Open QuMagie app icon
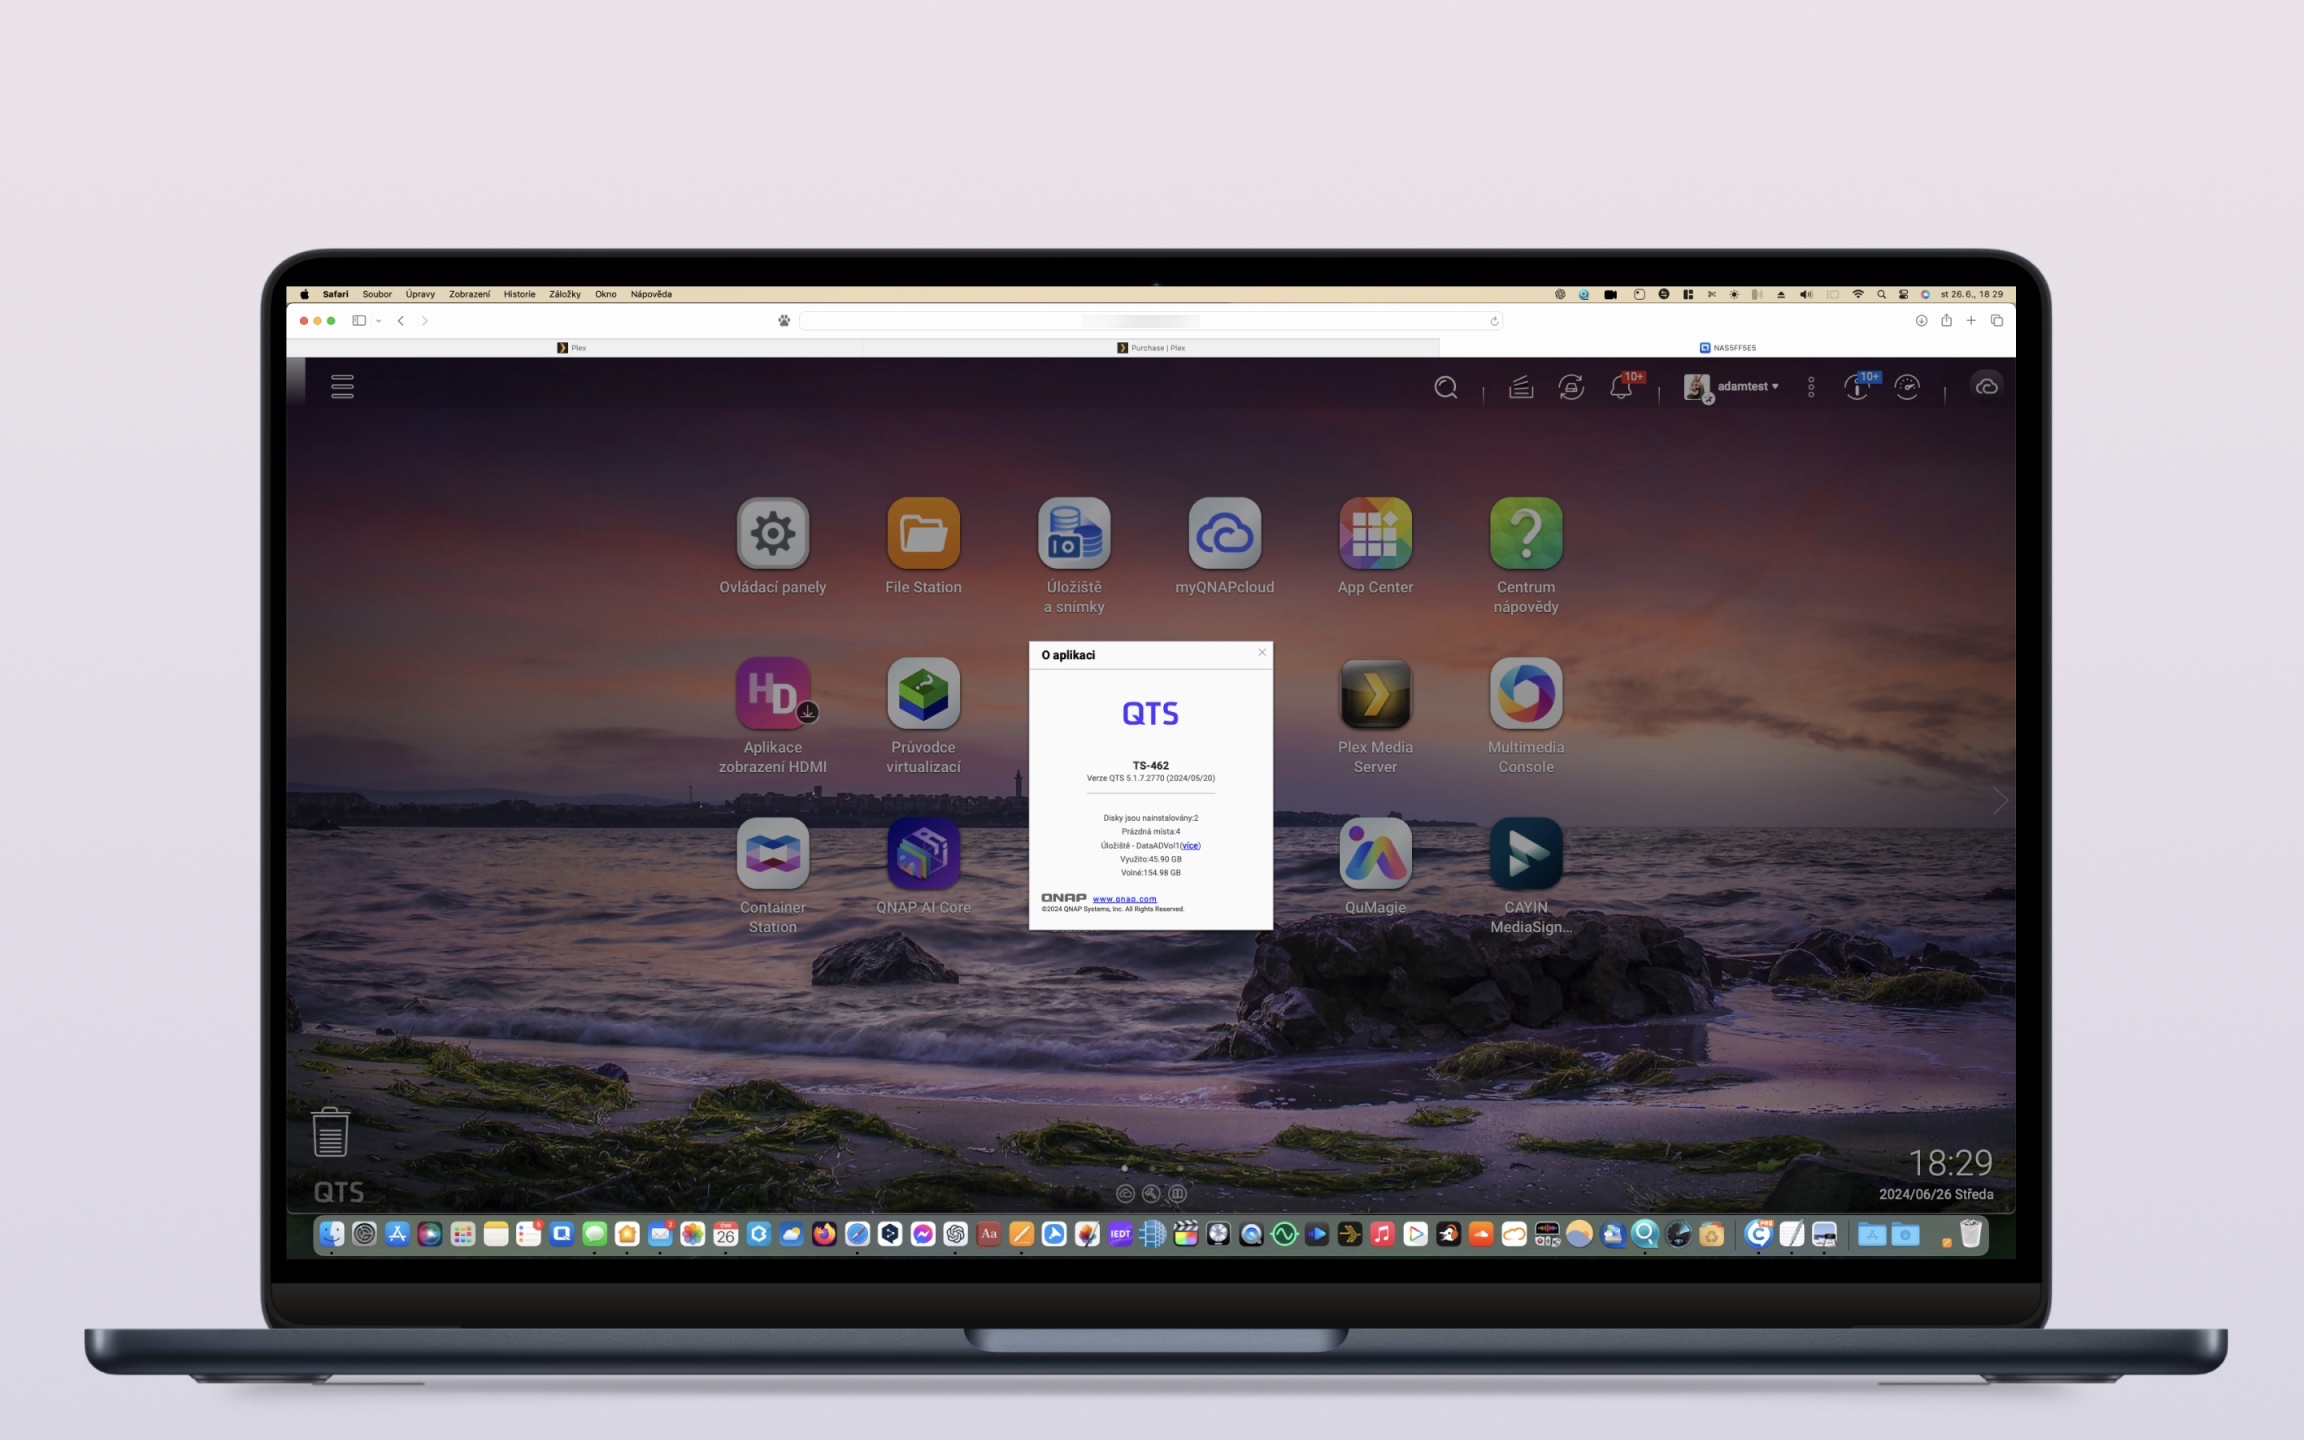The image size is (2304, 1440). point(1375,854)
